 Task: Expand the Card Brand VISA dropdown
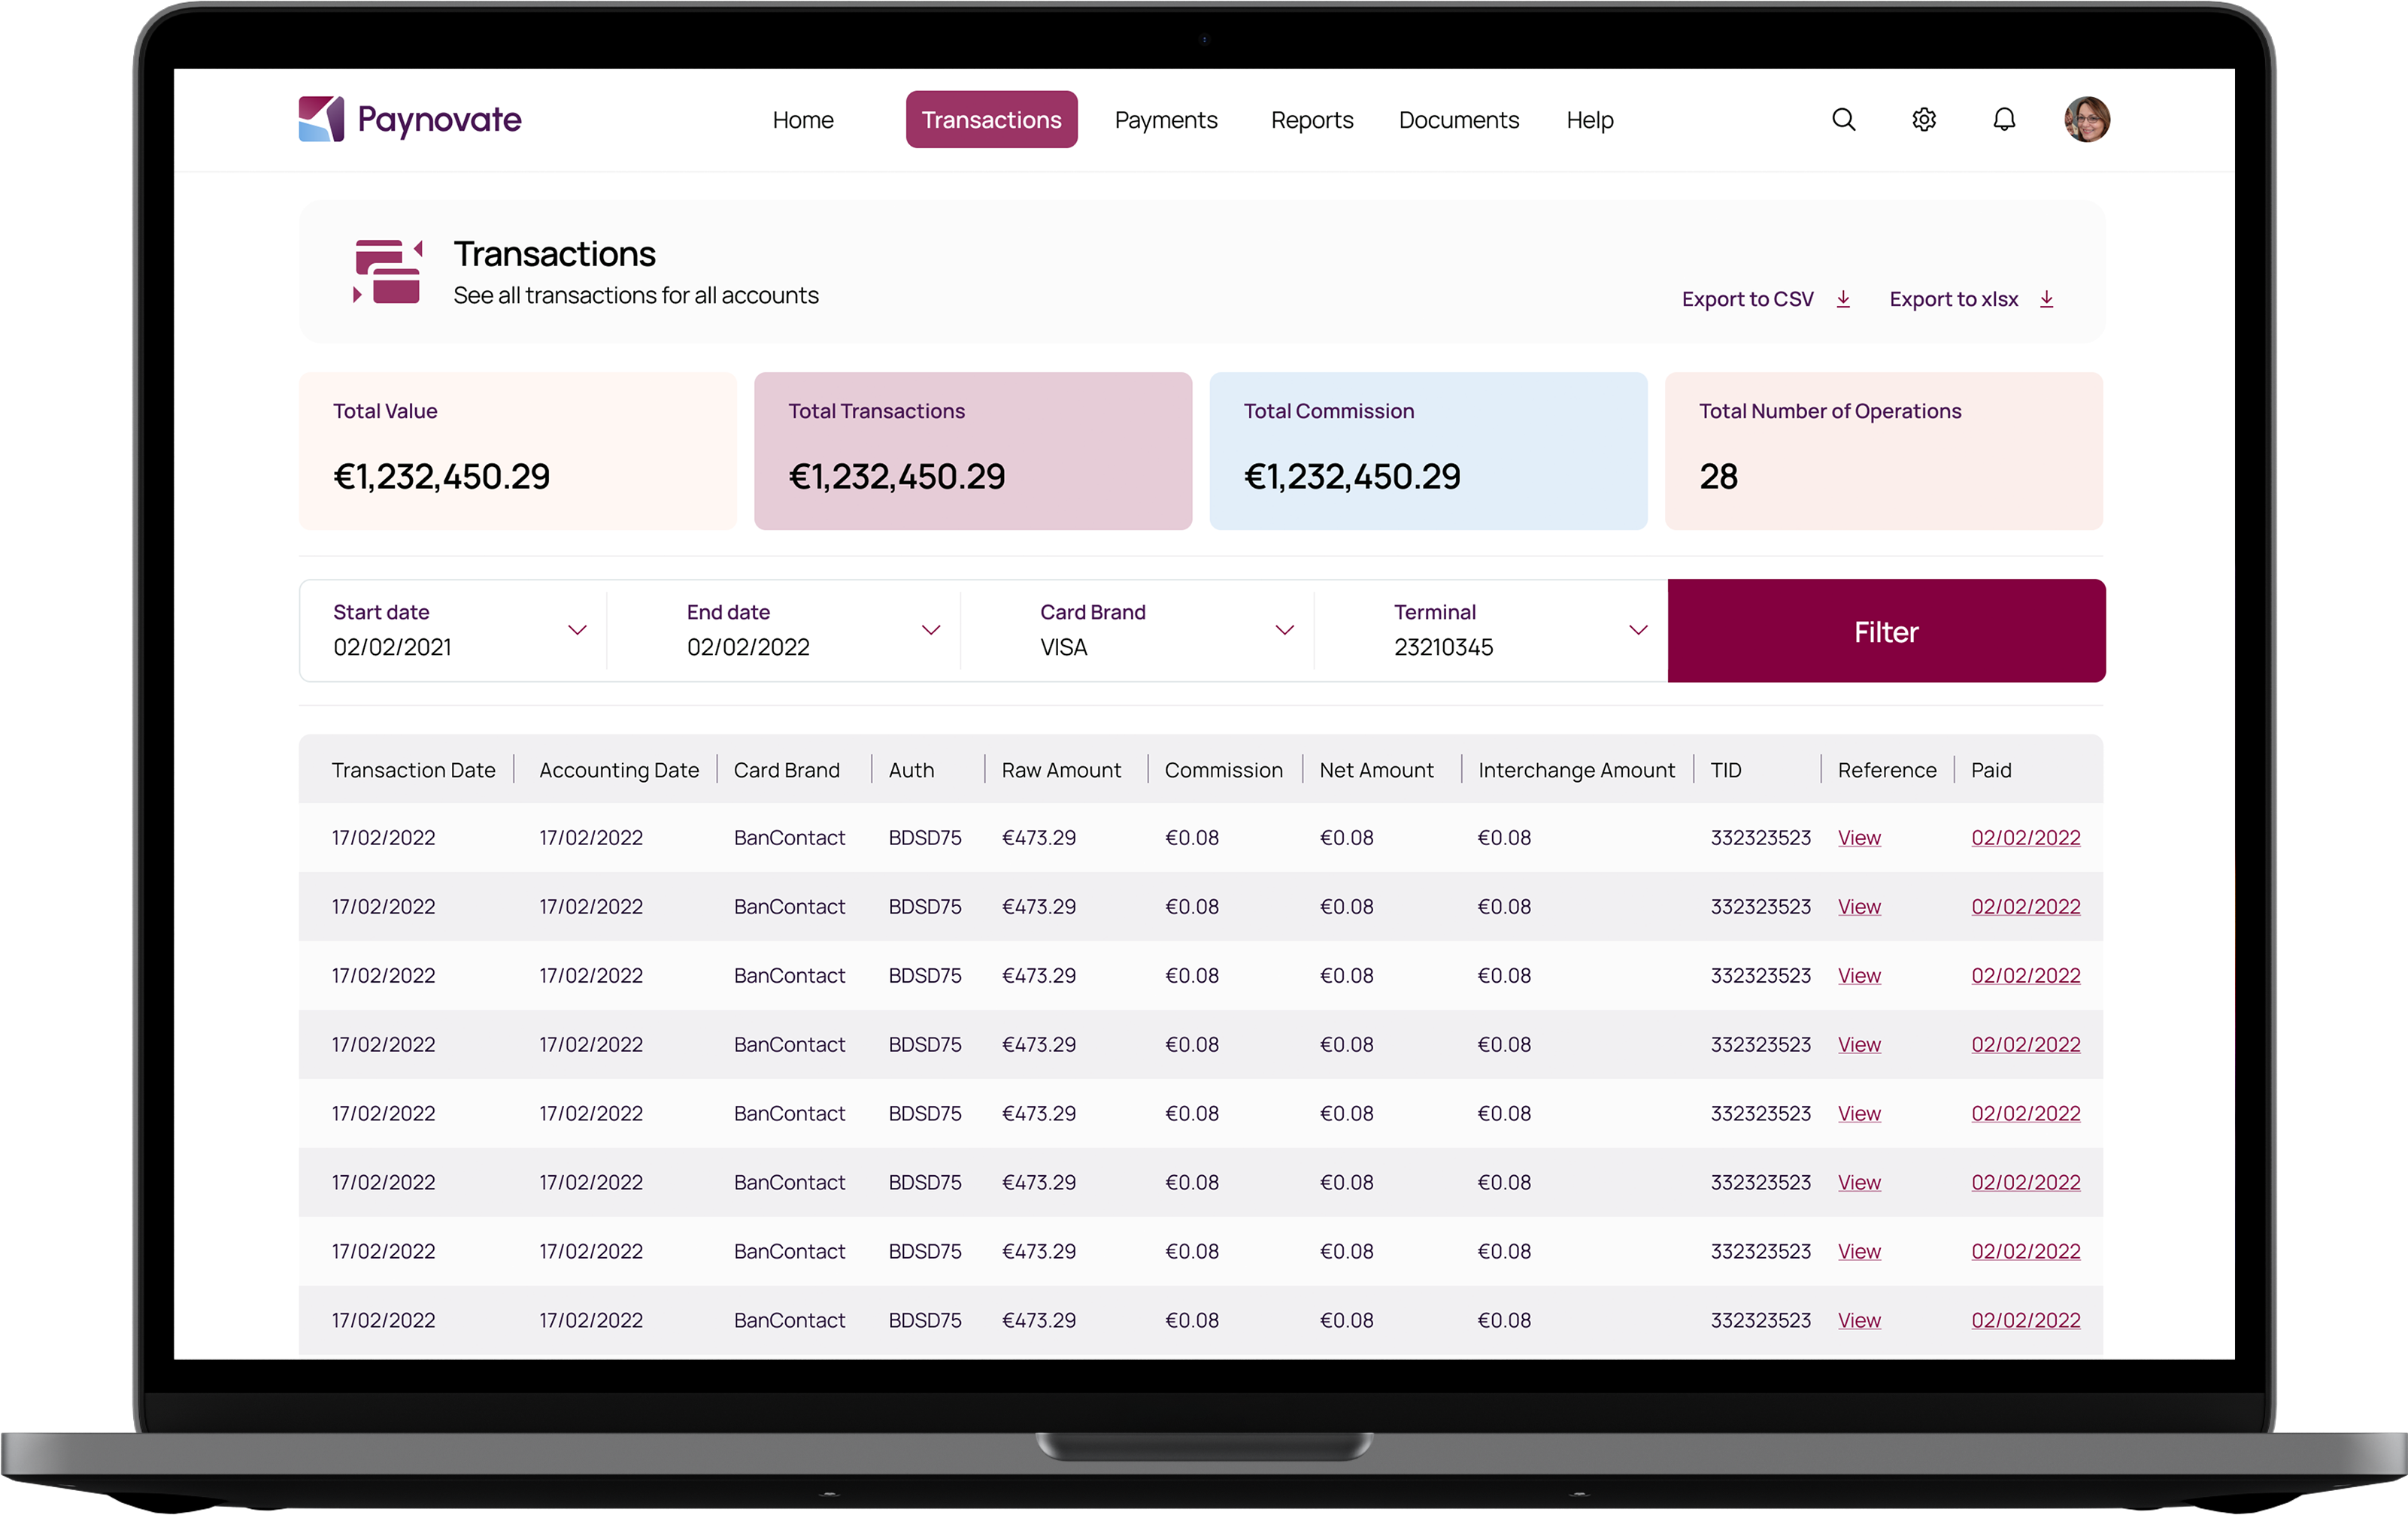coord(1282,632)
